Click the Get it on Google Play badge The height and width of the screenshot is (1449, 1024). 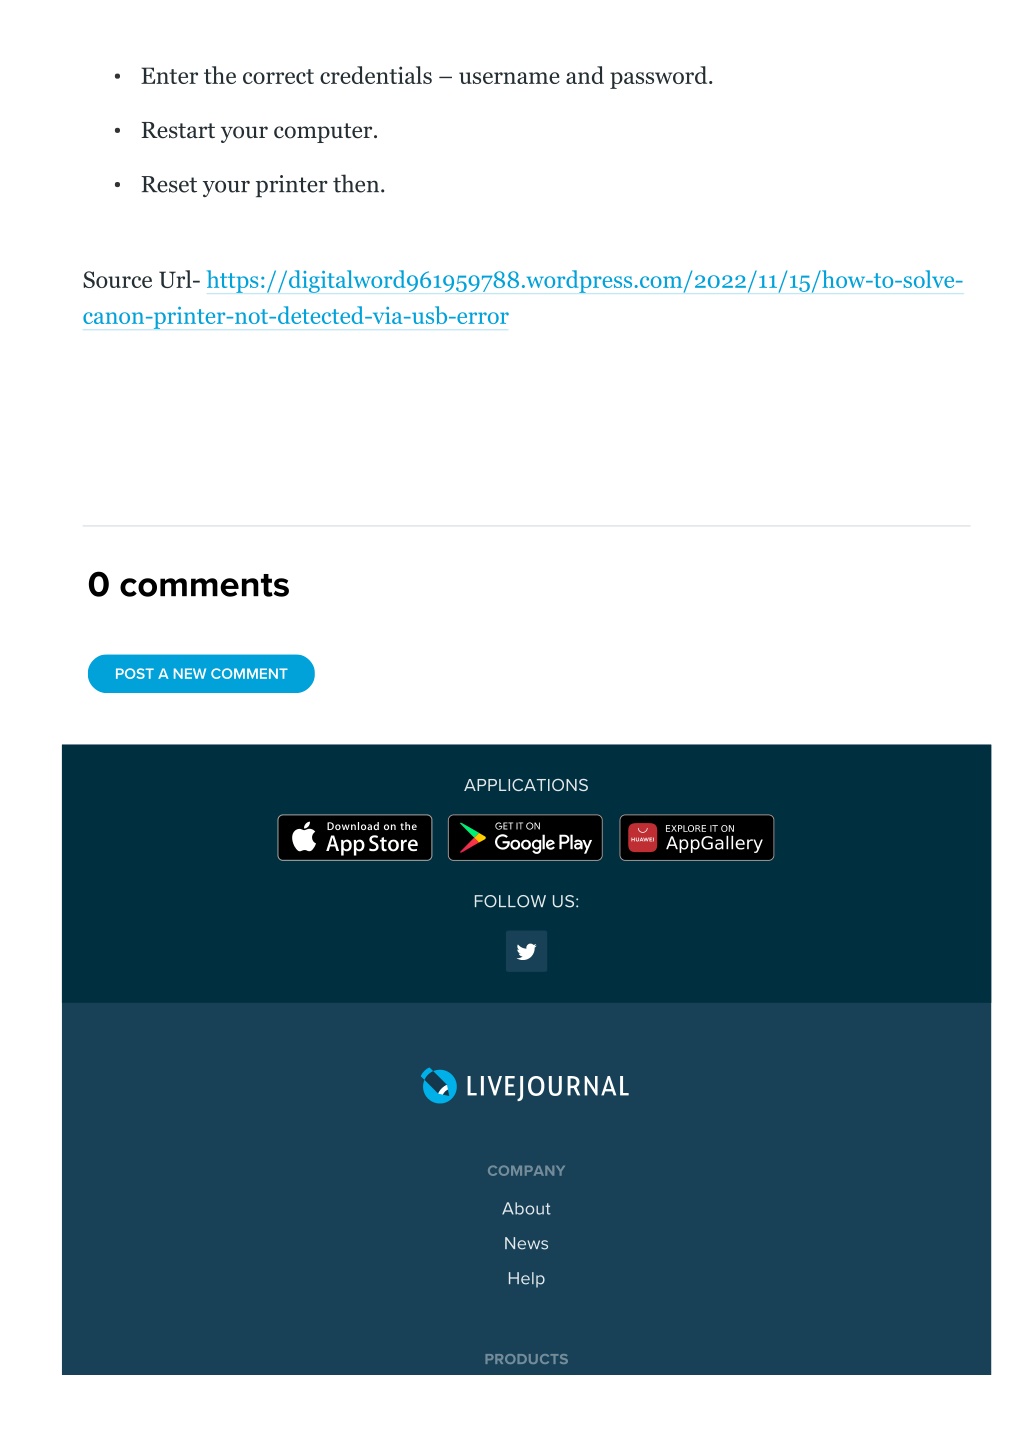click(525, 838)
